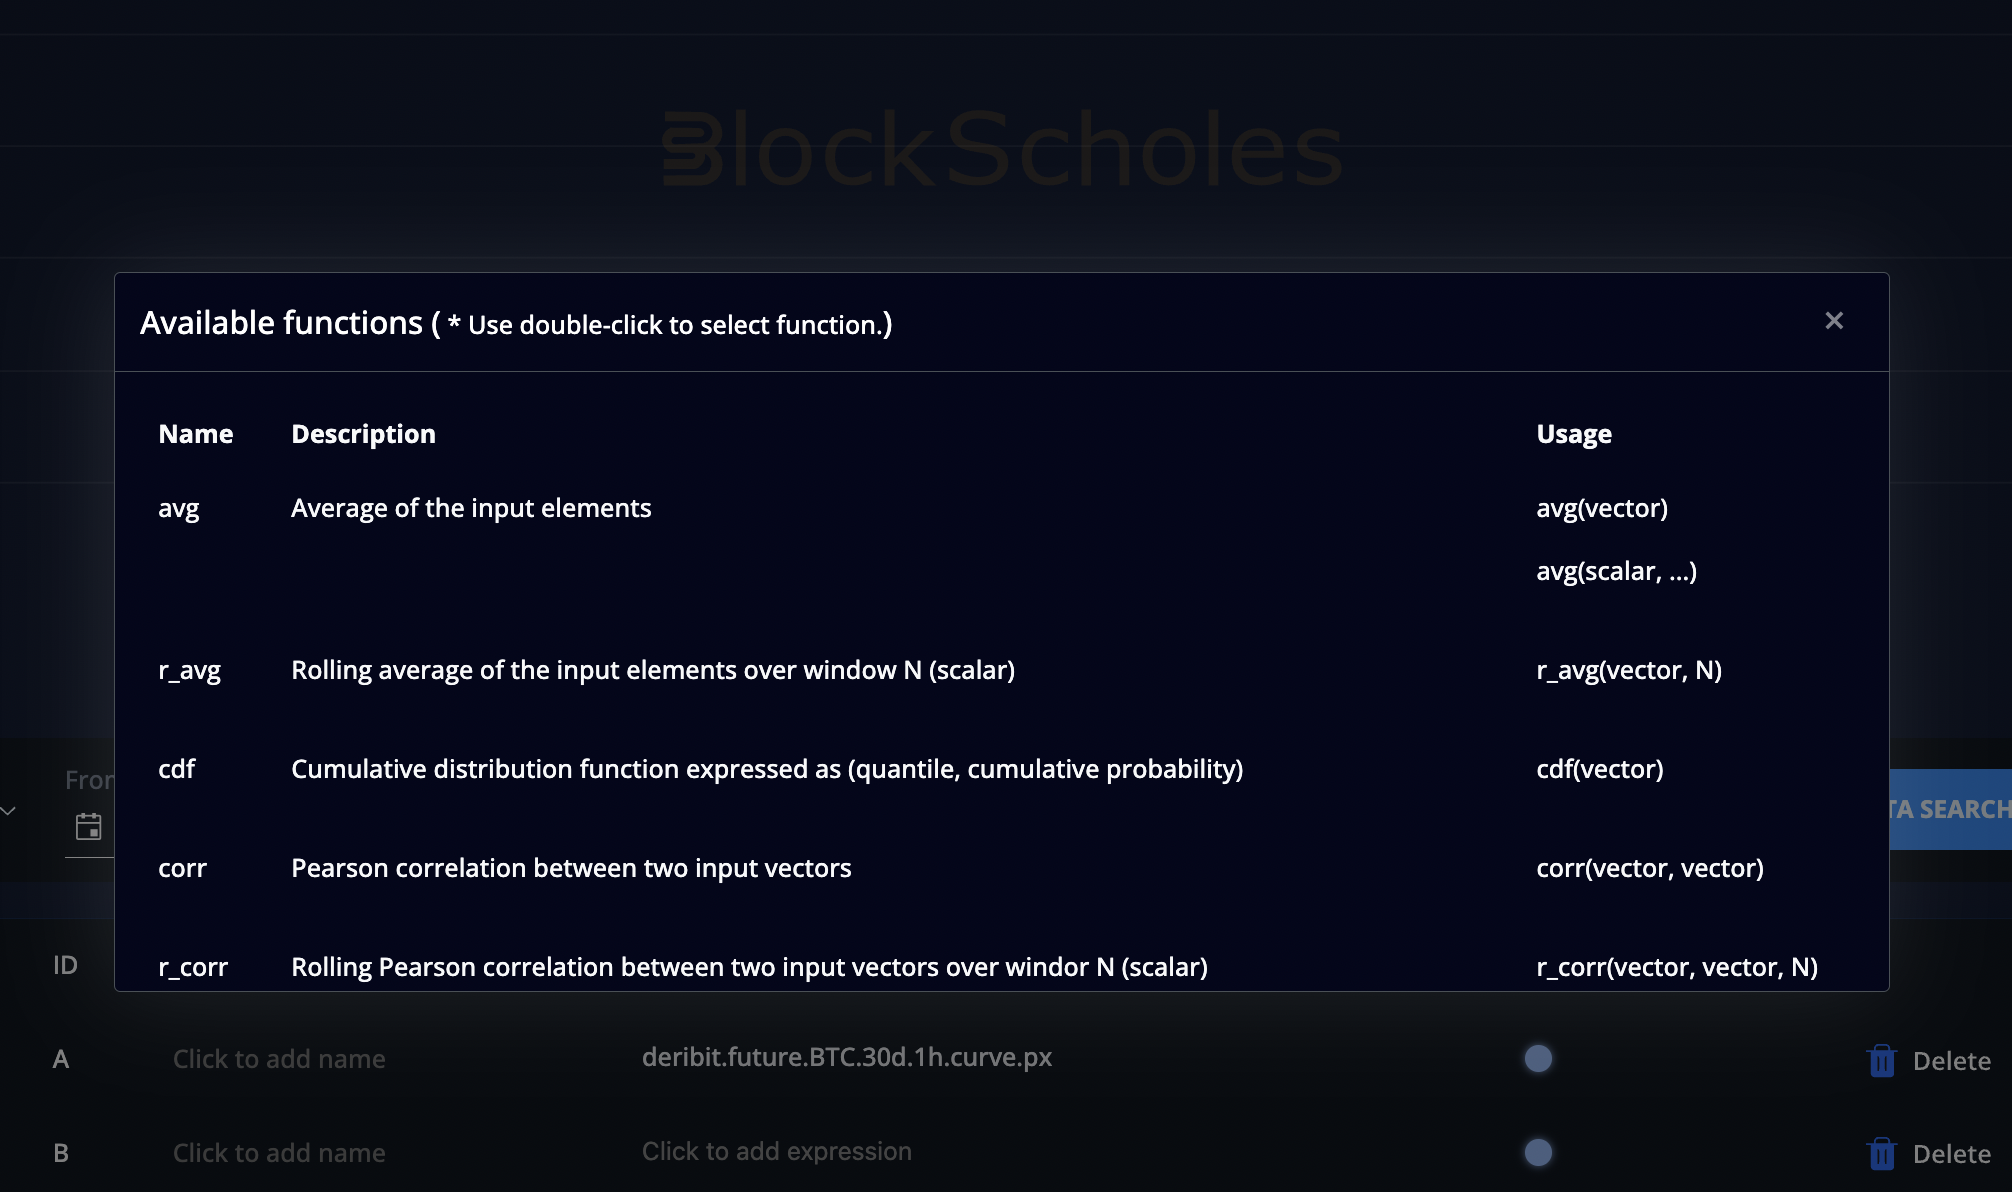This screenshot has width=2012, height=1192.
Task: Open the color dot for row B
Action: coord(1538,1152)
